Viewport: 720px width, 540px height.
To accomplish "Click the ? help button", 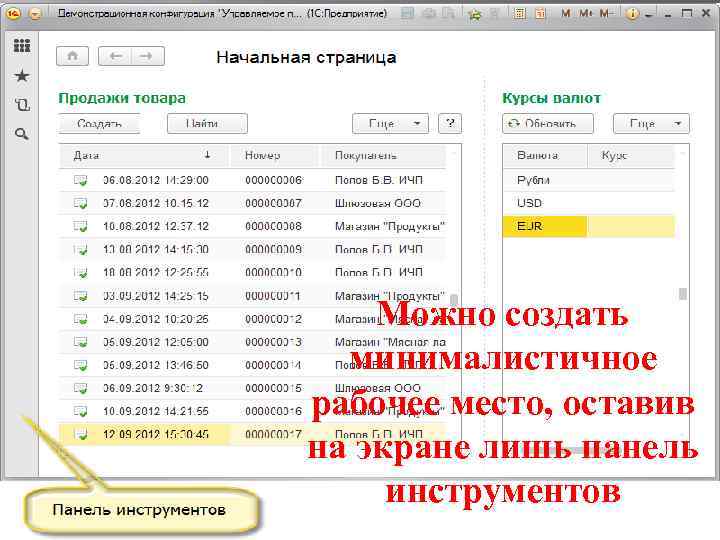I will (450, 124).
